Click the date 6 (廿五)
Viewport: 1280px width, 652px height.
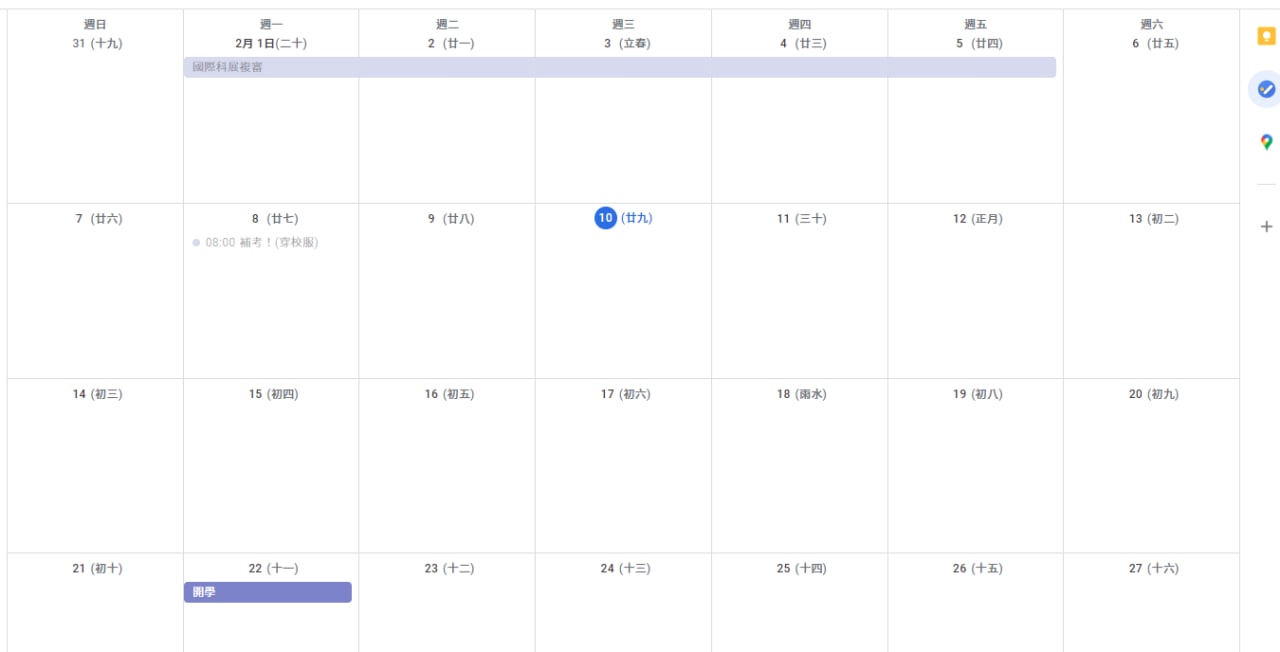pos(1153,43)
